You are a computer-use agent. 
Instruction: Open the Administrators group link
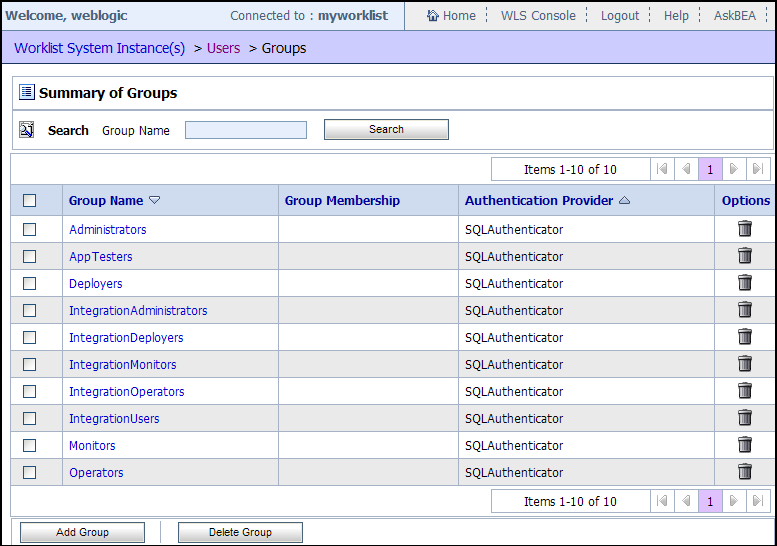pyautogui.click(x=108, y=229)
